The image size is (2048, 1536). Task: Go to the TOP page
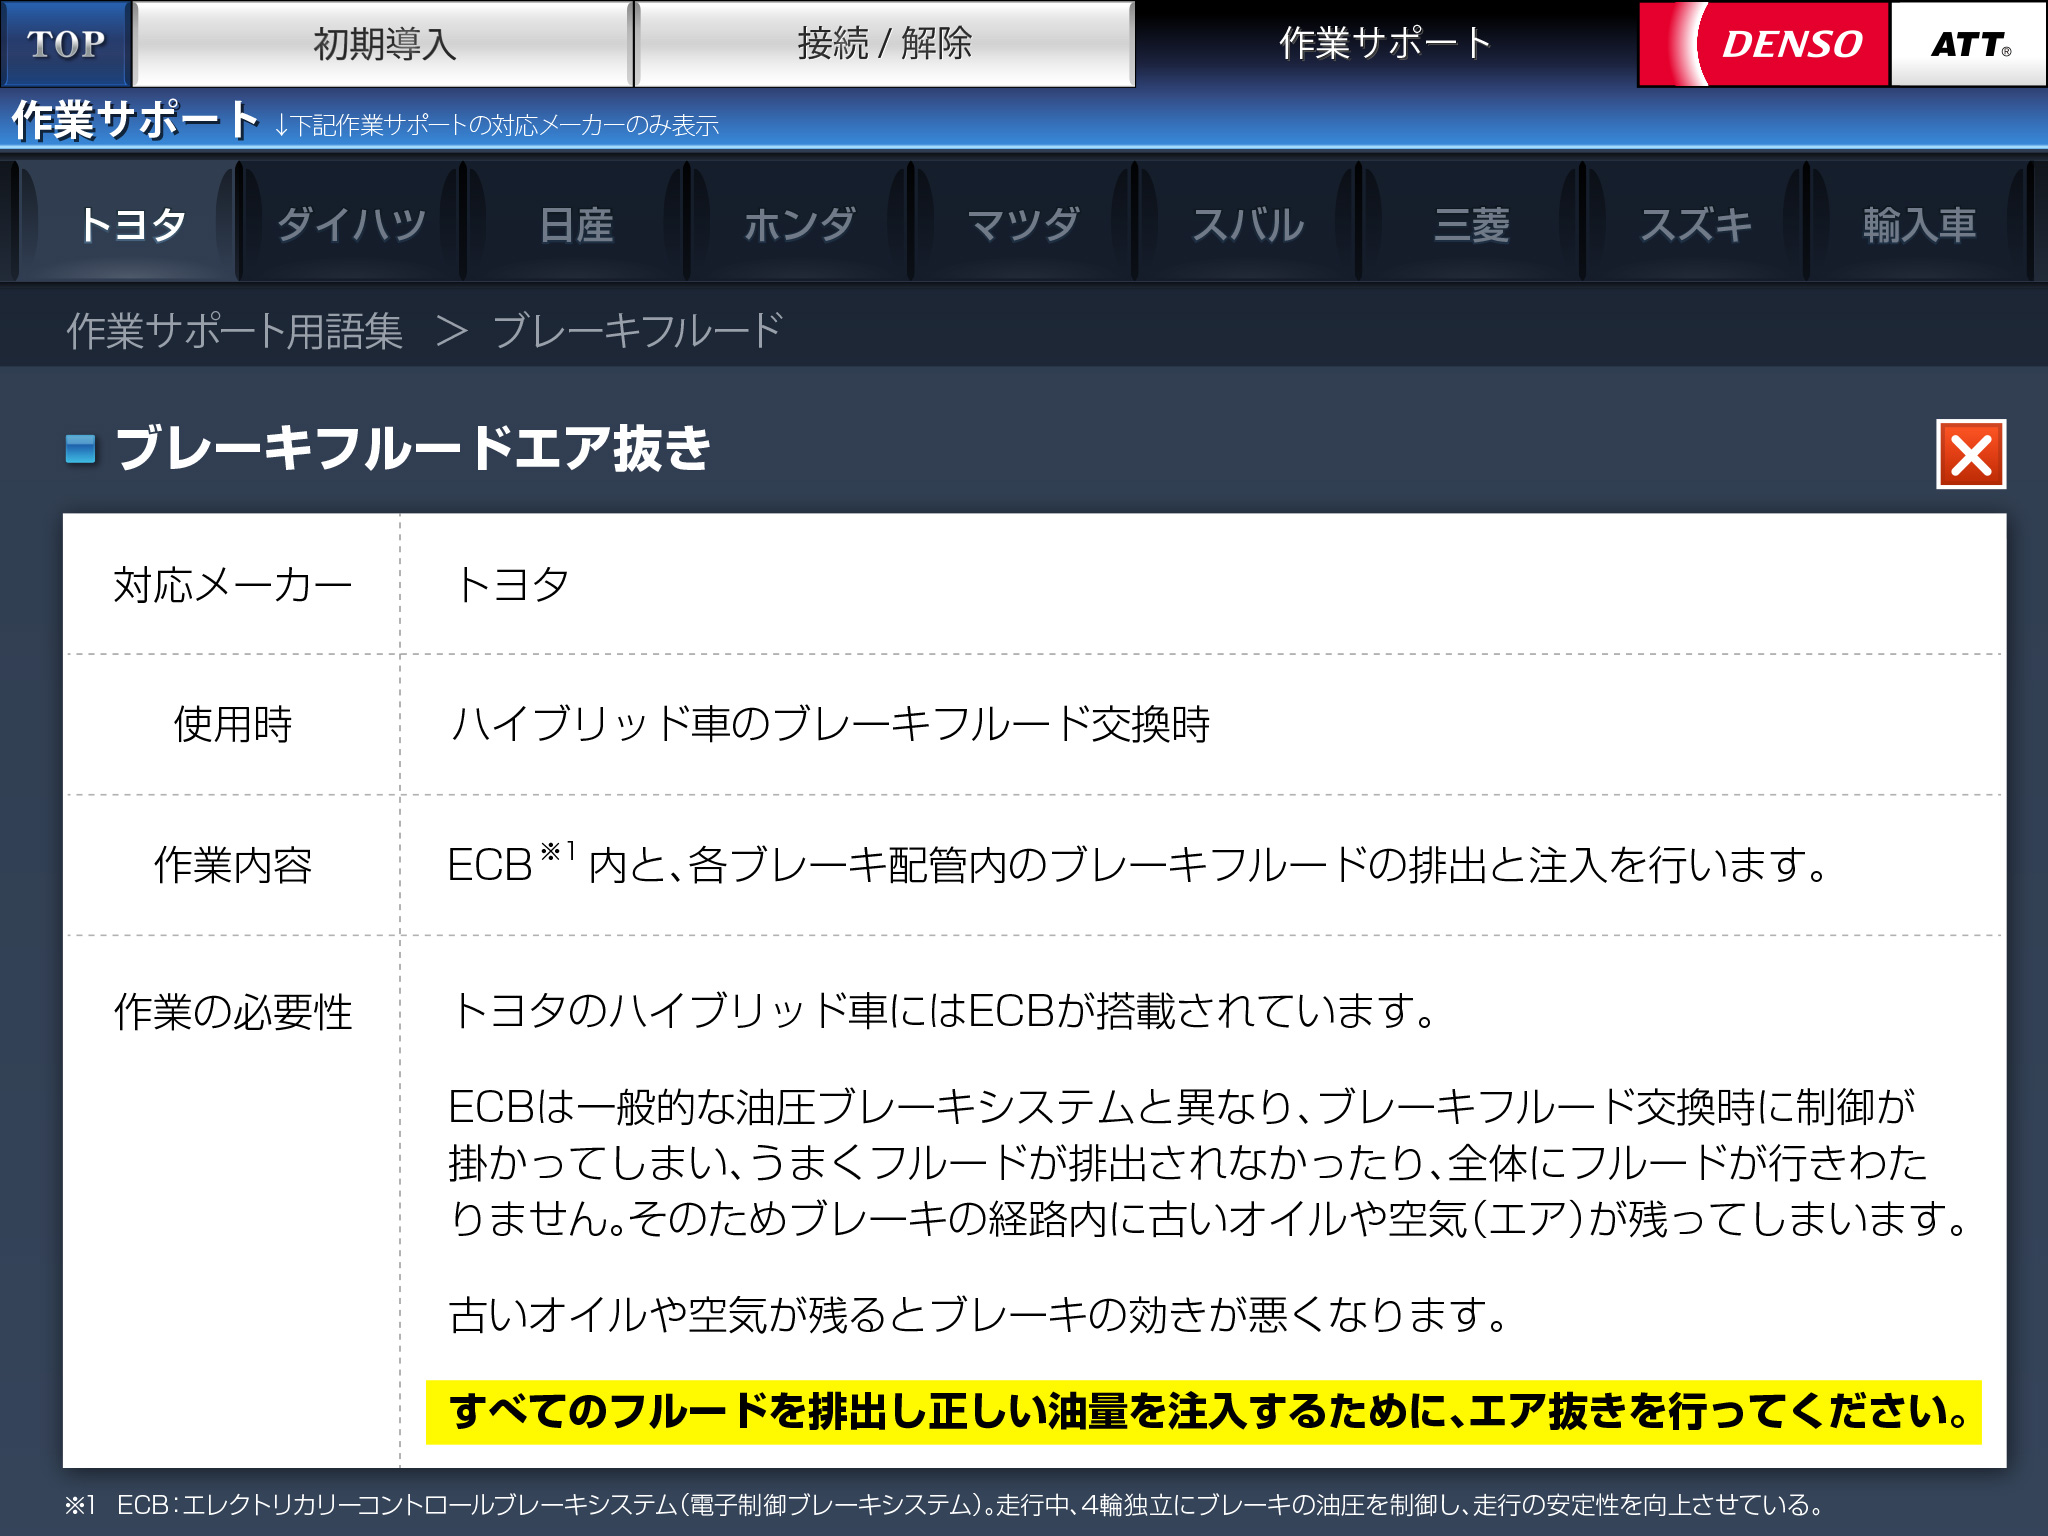pyautogui.click(x=66, y=44)
